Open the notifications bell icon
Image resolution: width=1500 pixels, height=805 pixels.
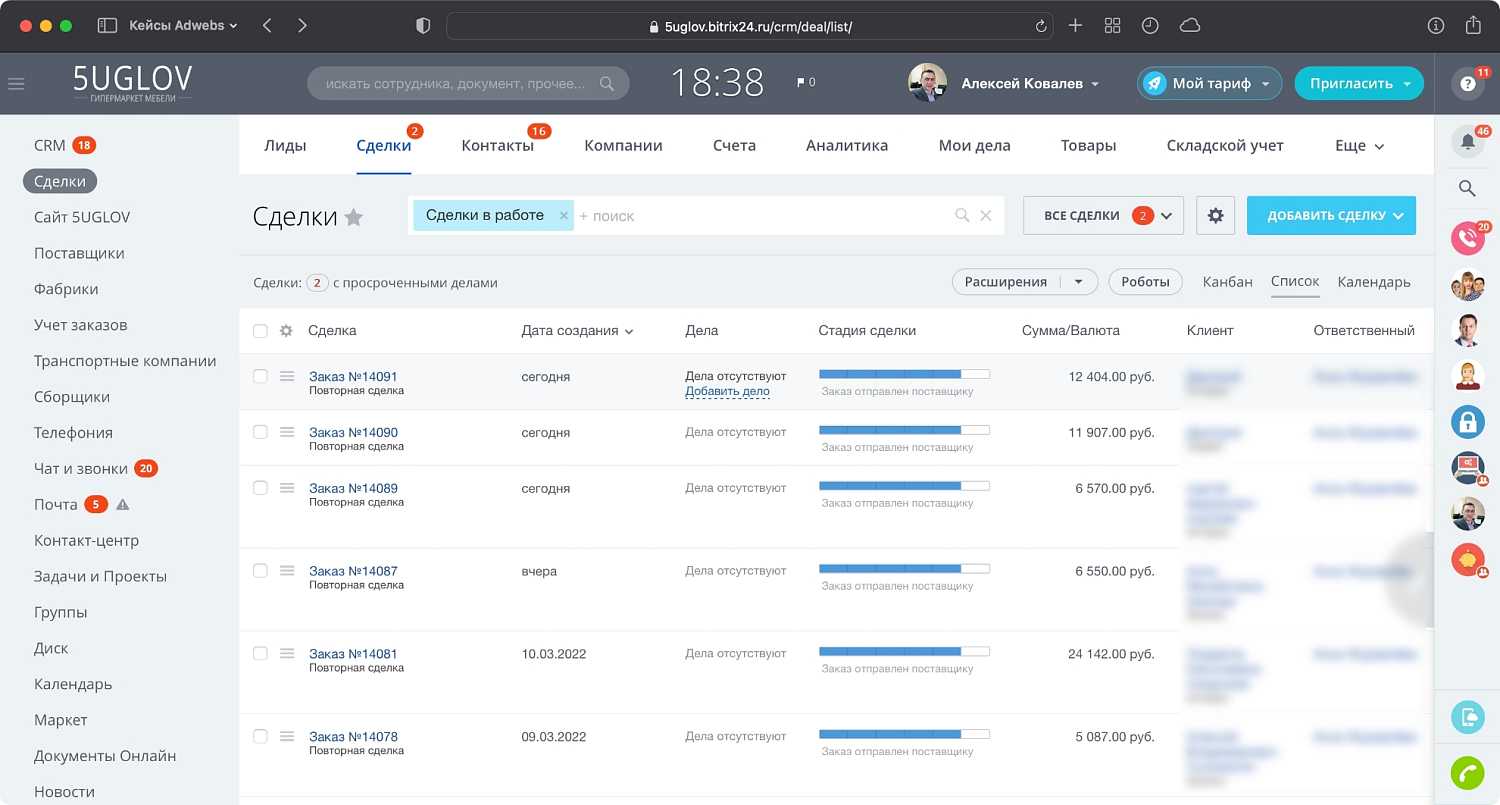1467,141
